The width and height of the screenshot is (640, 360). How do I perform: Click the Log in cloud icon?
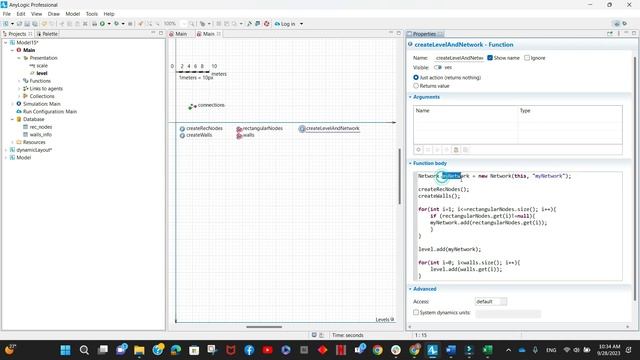277,24
